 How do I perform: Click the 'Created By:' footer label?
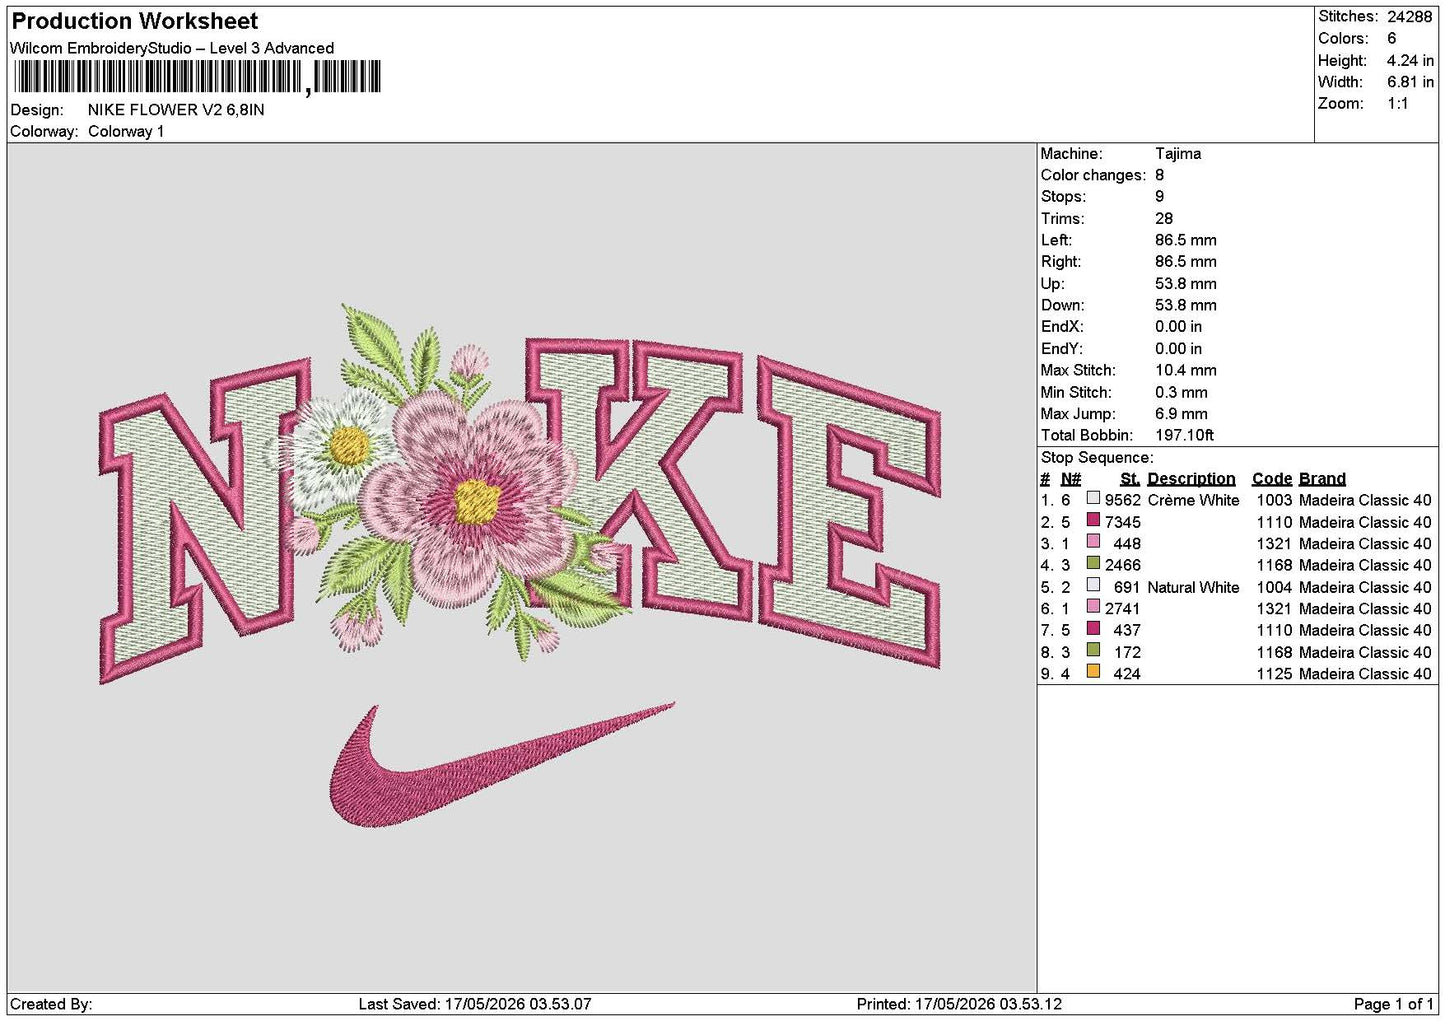[x=51, y=1004]
